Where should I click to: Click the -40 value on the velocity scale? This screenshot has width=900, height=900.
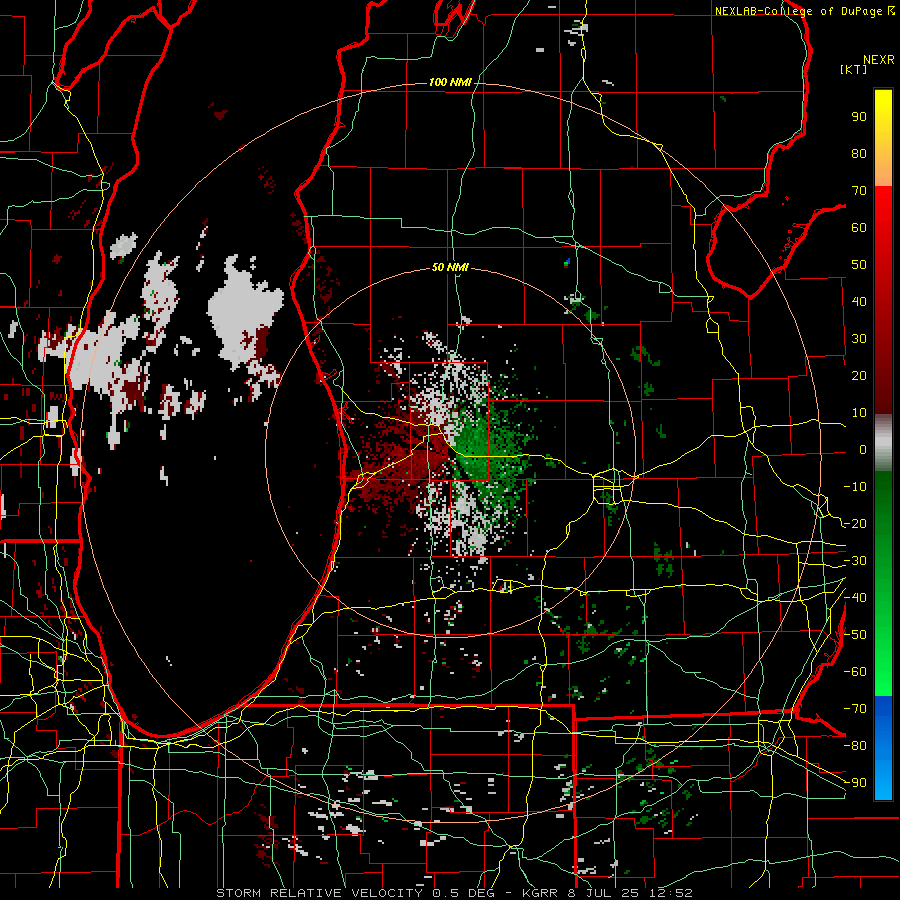click(855, 598)
